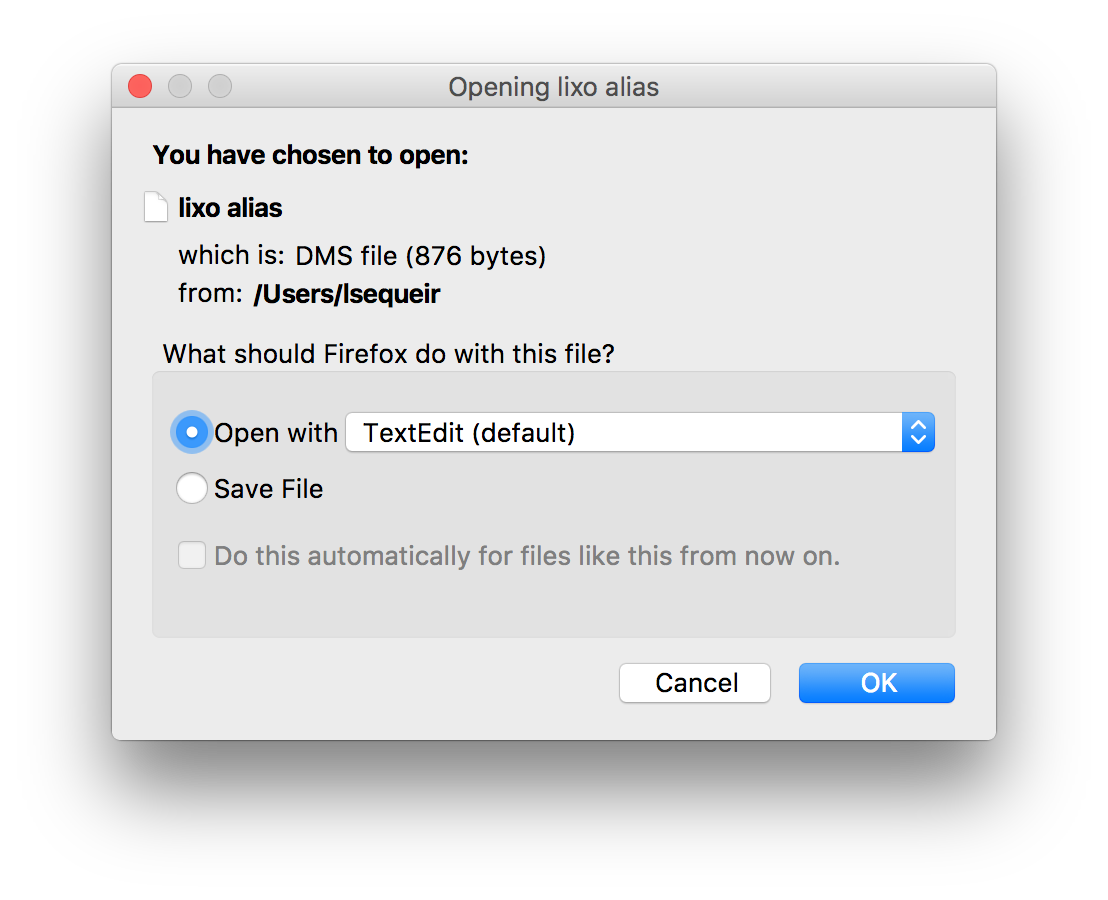The image size is (1108, 900).
Task: Click the dialog title 'Opening lixo alias'
Action: click(553, 87)
